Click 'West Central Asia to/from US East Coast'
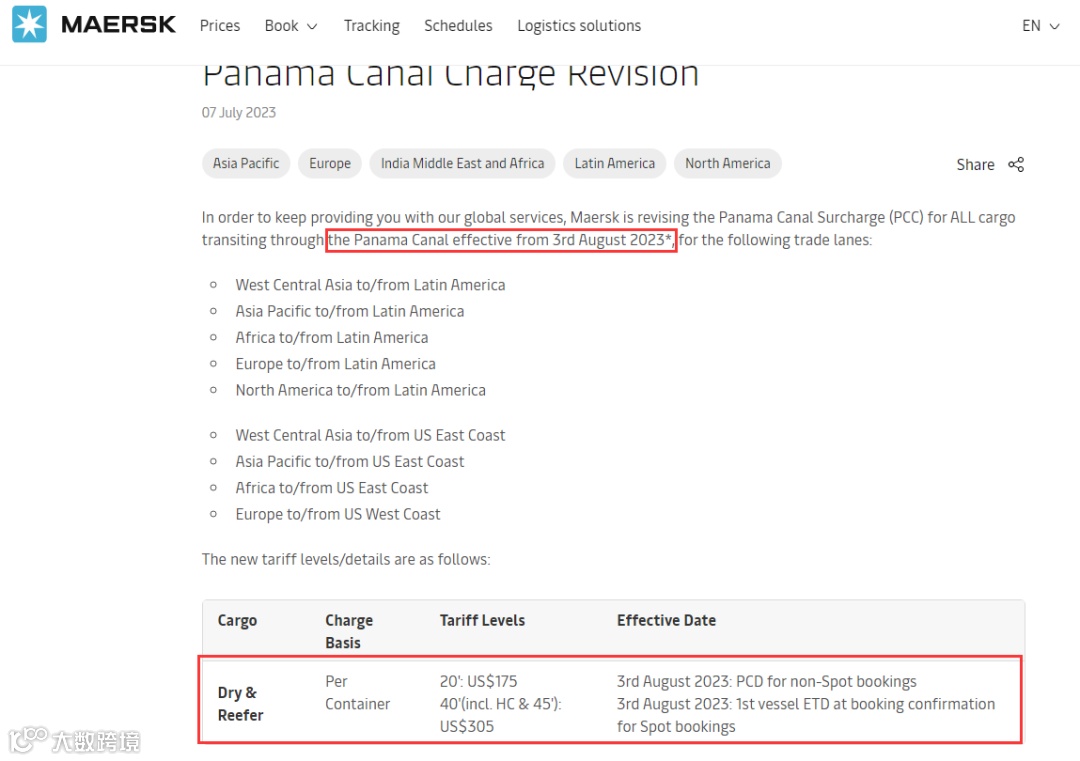1080x761 pixels. click(370, 435)
